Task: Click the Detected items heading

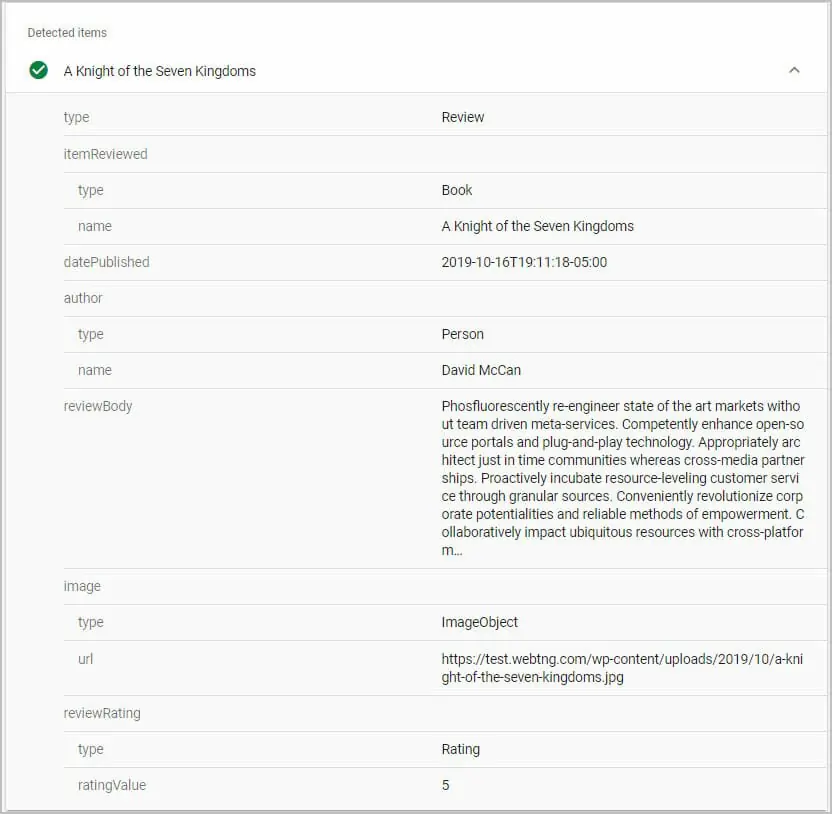Action: tap(67, 33)
